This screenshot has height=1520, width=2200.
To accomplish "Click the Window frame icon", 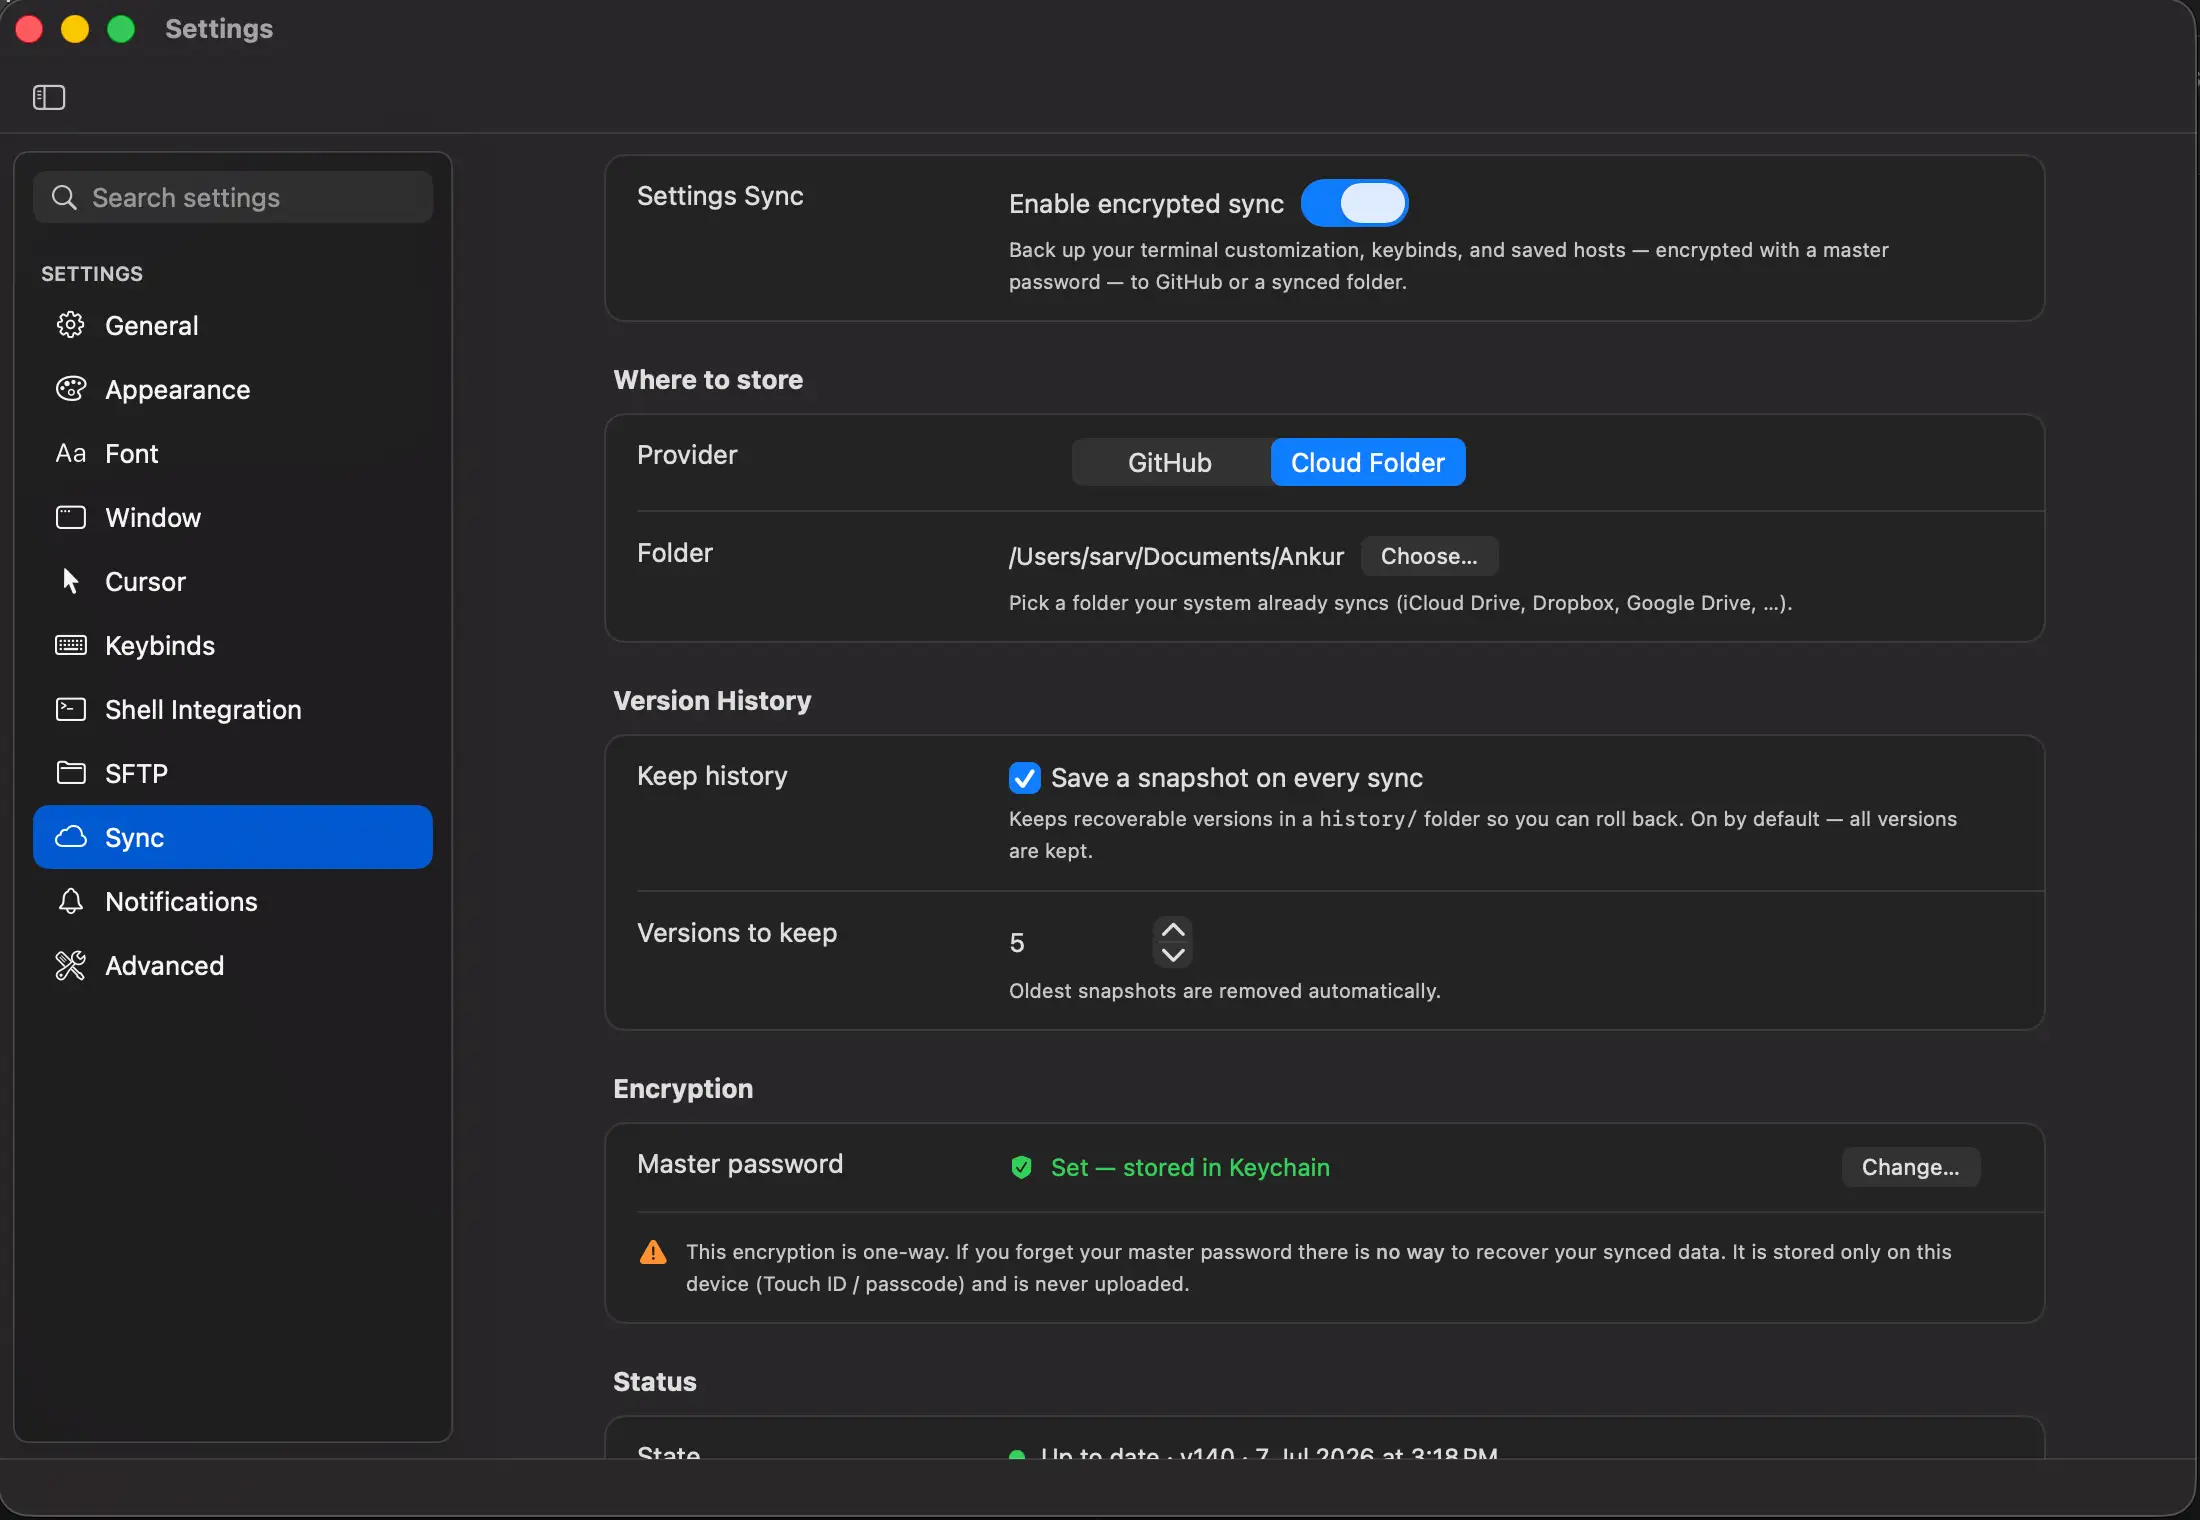I will tap(70, 517).
